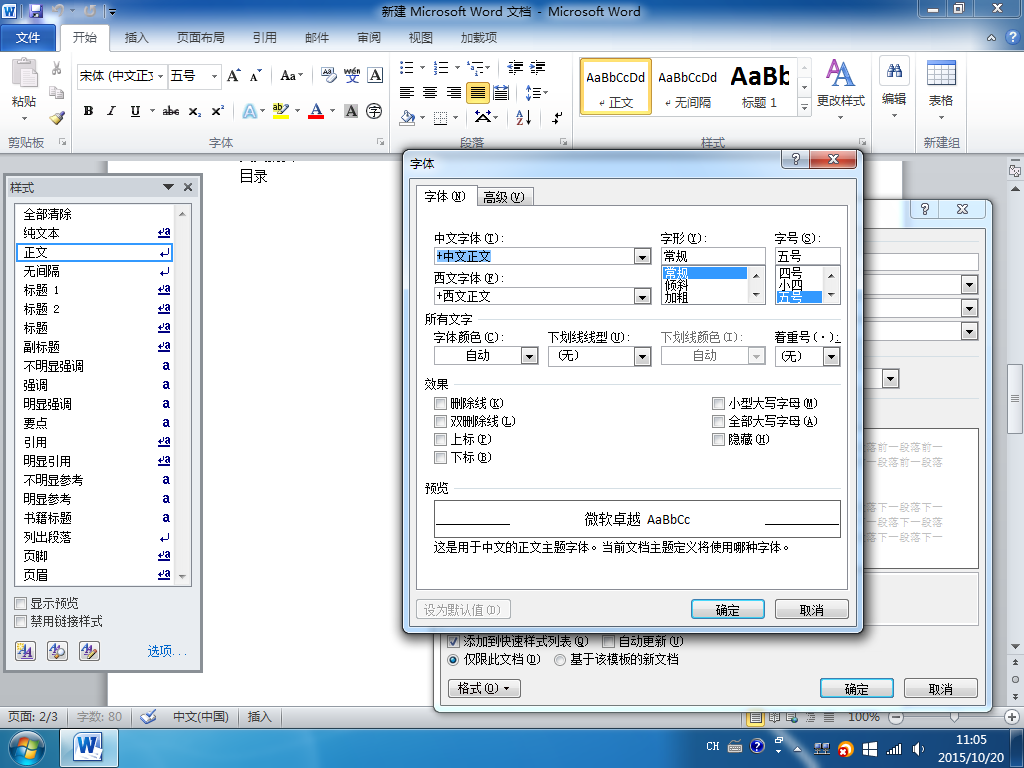1024x768 pixels.
Task: Apply underline formatting button
Action: pyautogui.click(x=135, y=111)
